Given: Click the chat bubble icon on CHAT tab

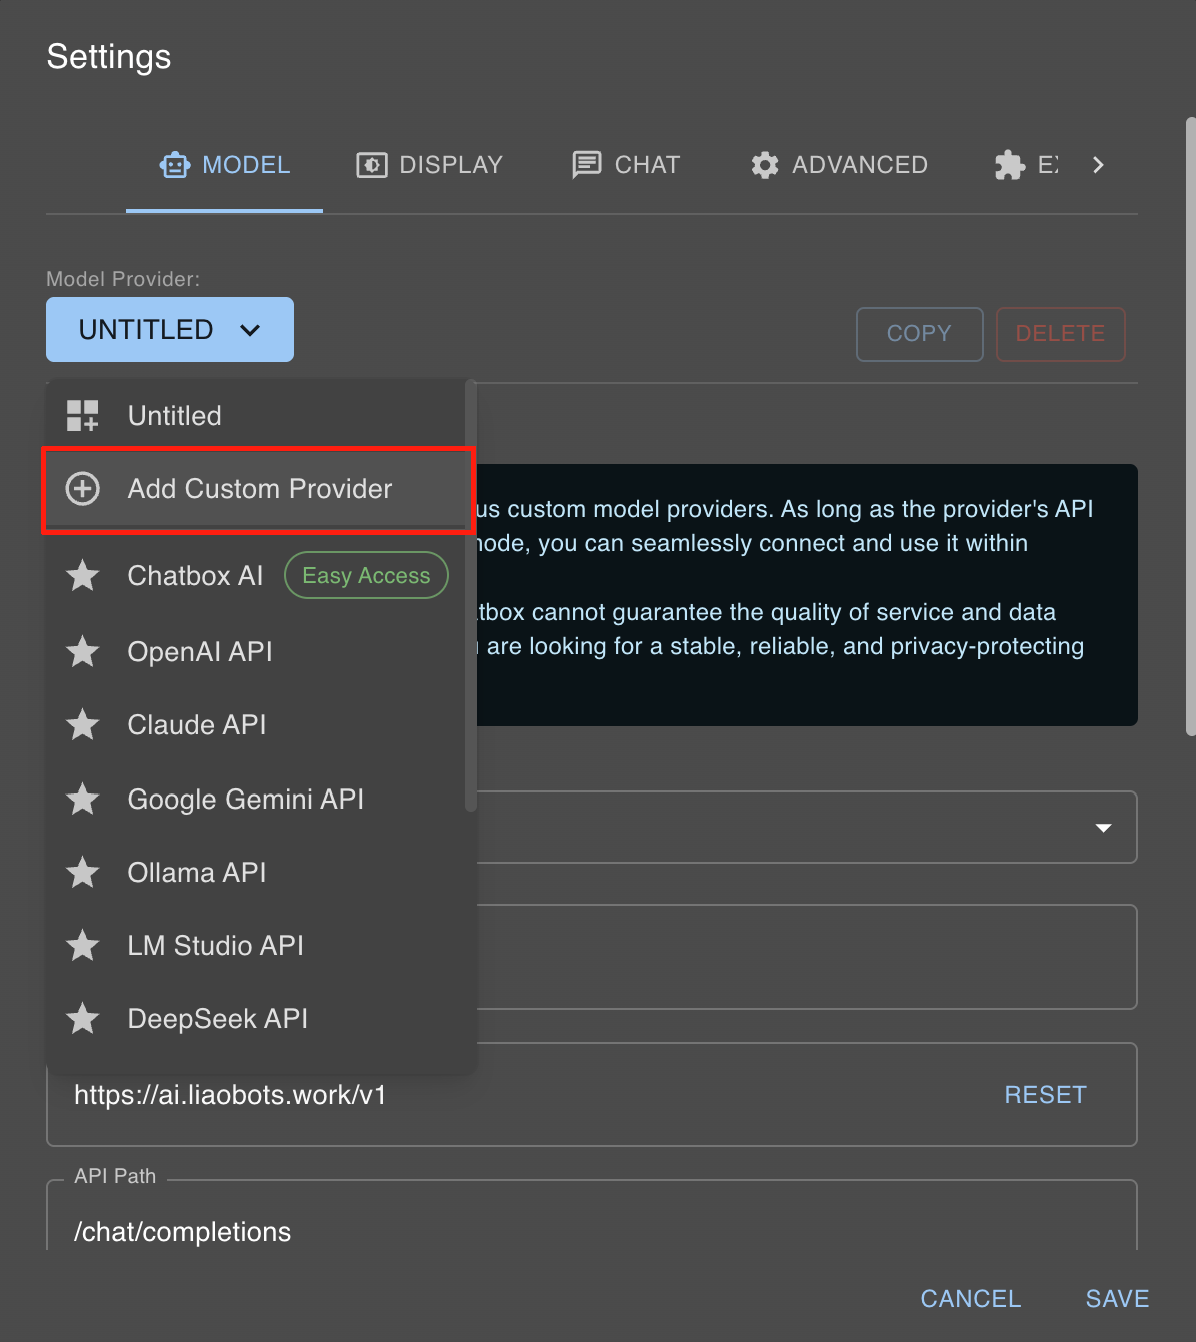Looking at the screenshot, I should (587, 165).
